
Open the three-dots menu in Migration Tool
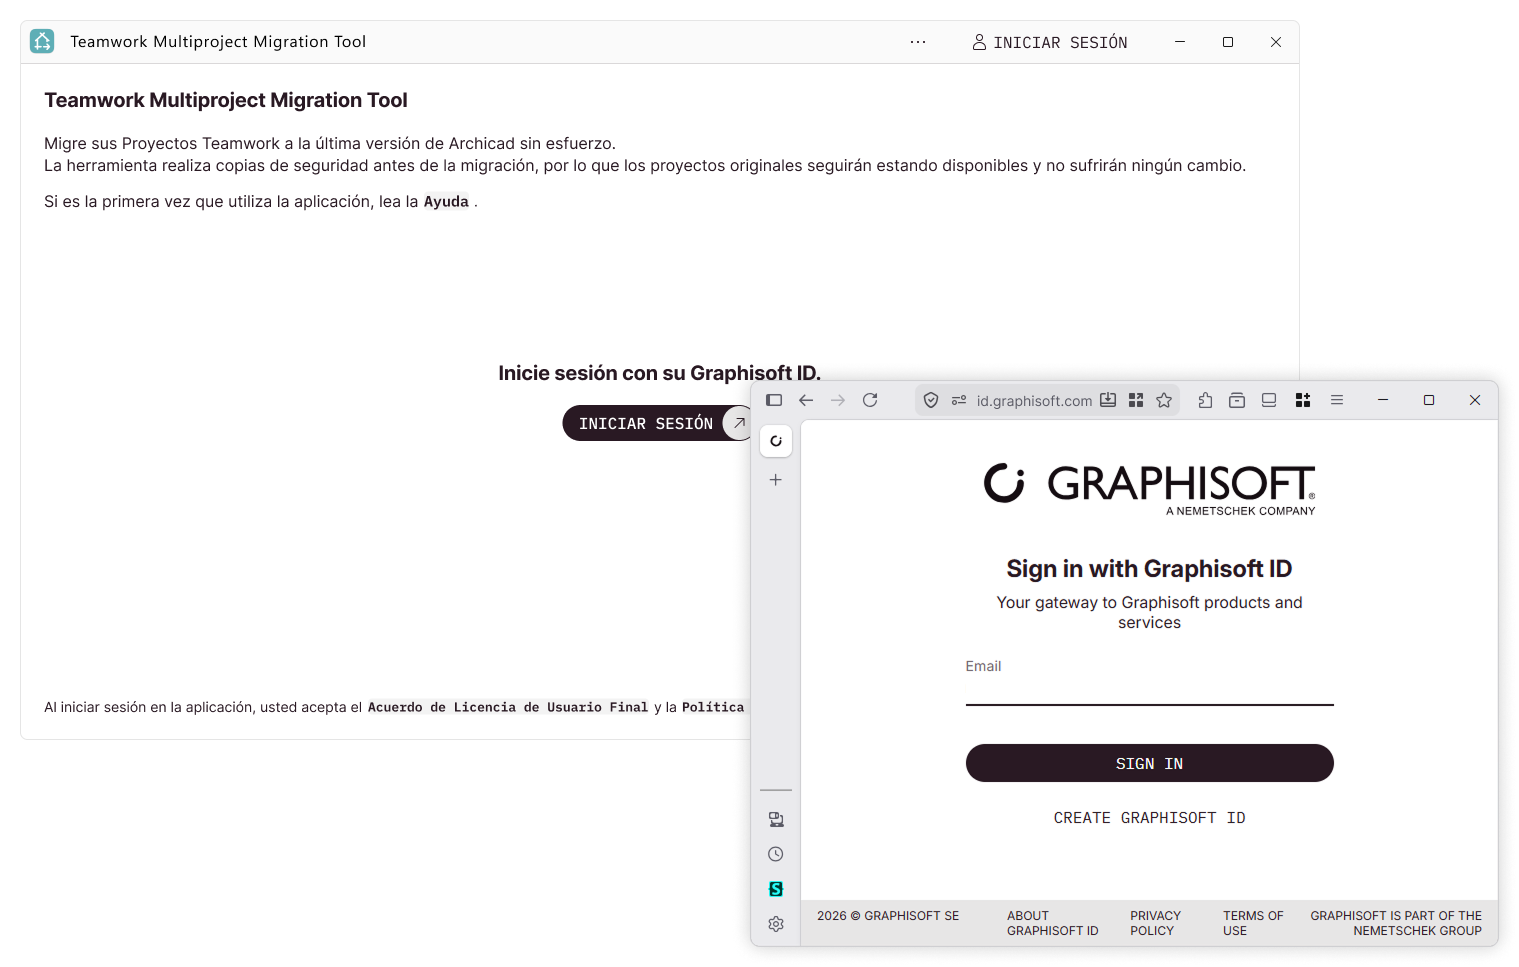(918, 42)
